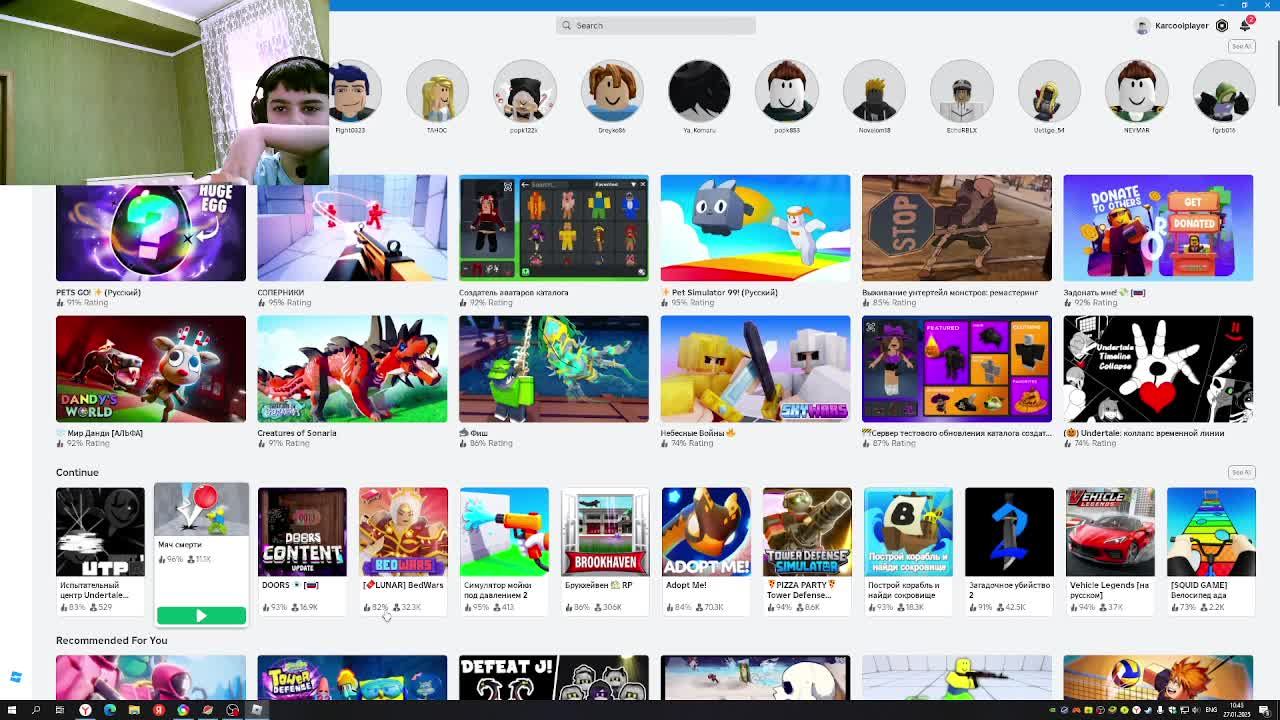Open friend TAHOC avatar
The width and height of the screenshot is (1280, 720).
(437, 91)
